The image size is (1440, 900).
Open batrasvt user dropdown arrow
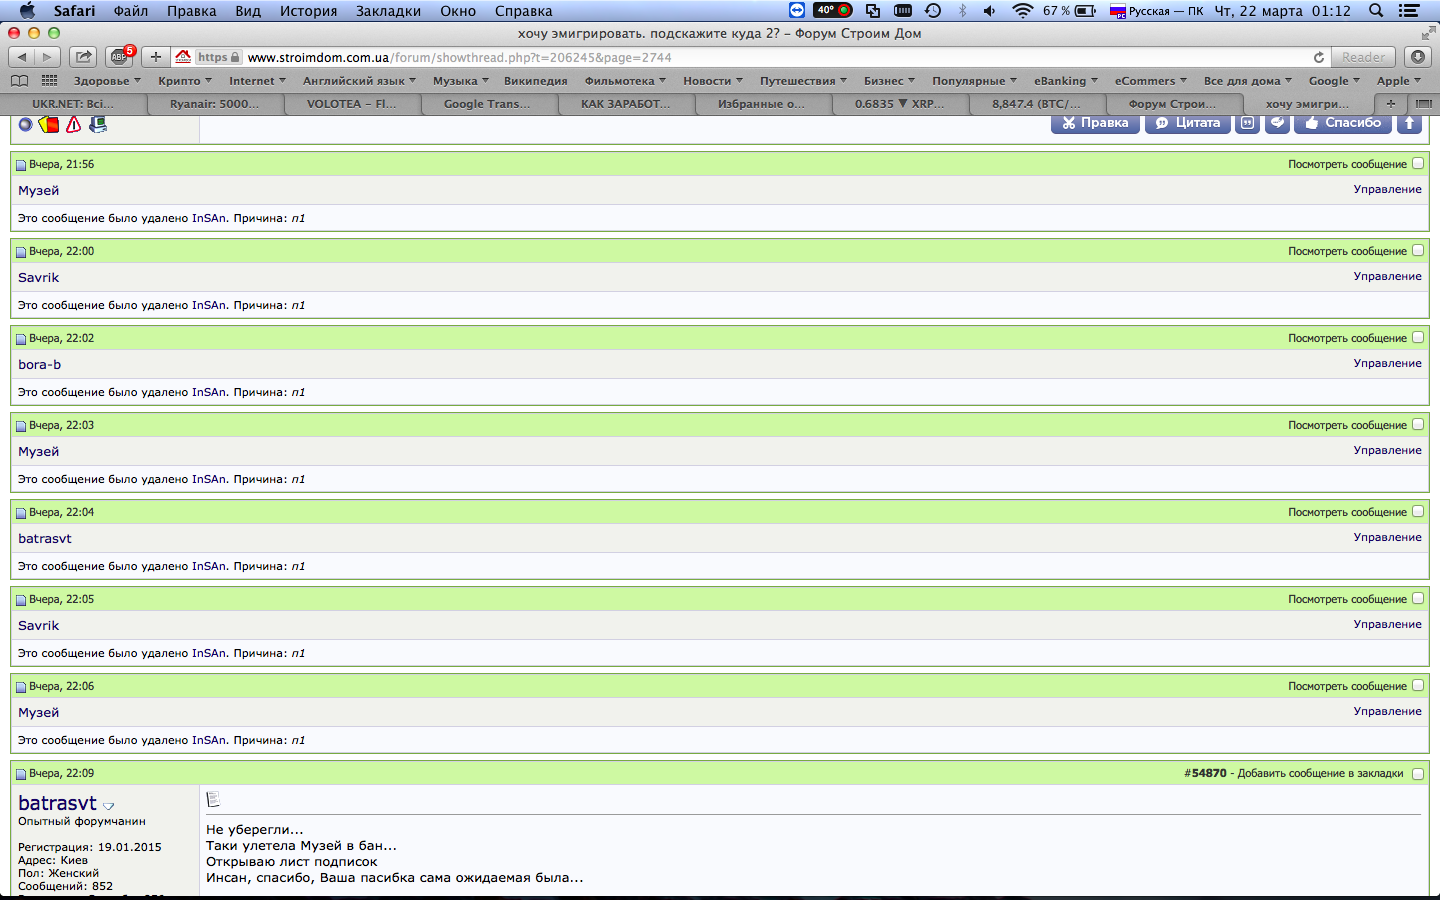pos(109,806)
